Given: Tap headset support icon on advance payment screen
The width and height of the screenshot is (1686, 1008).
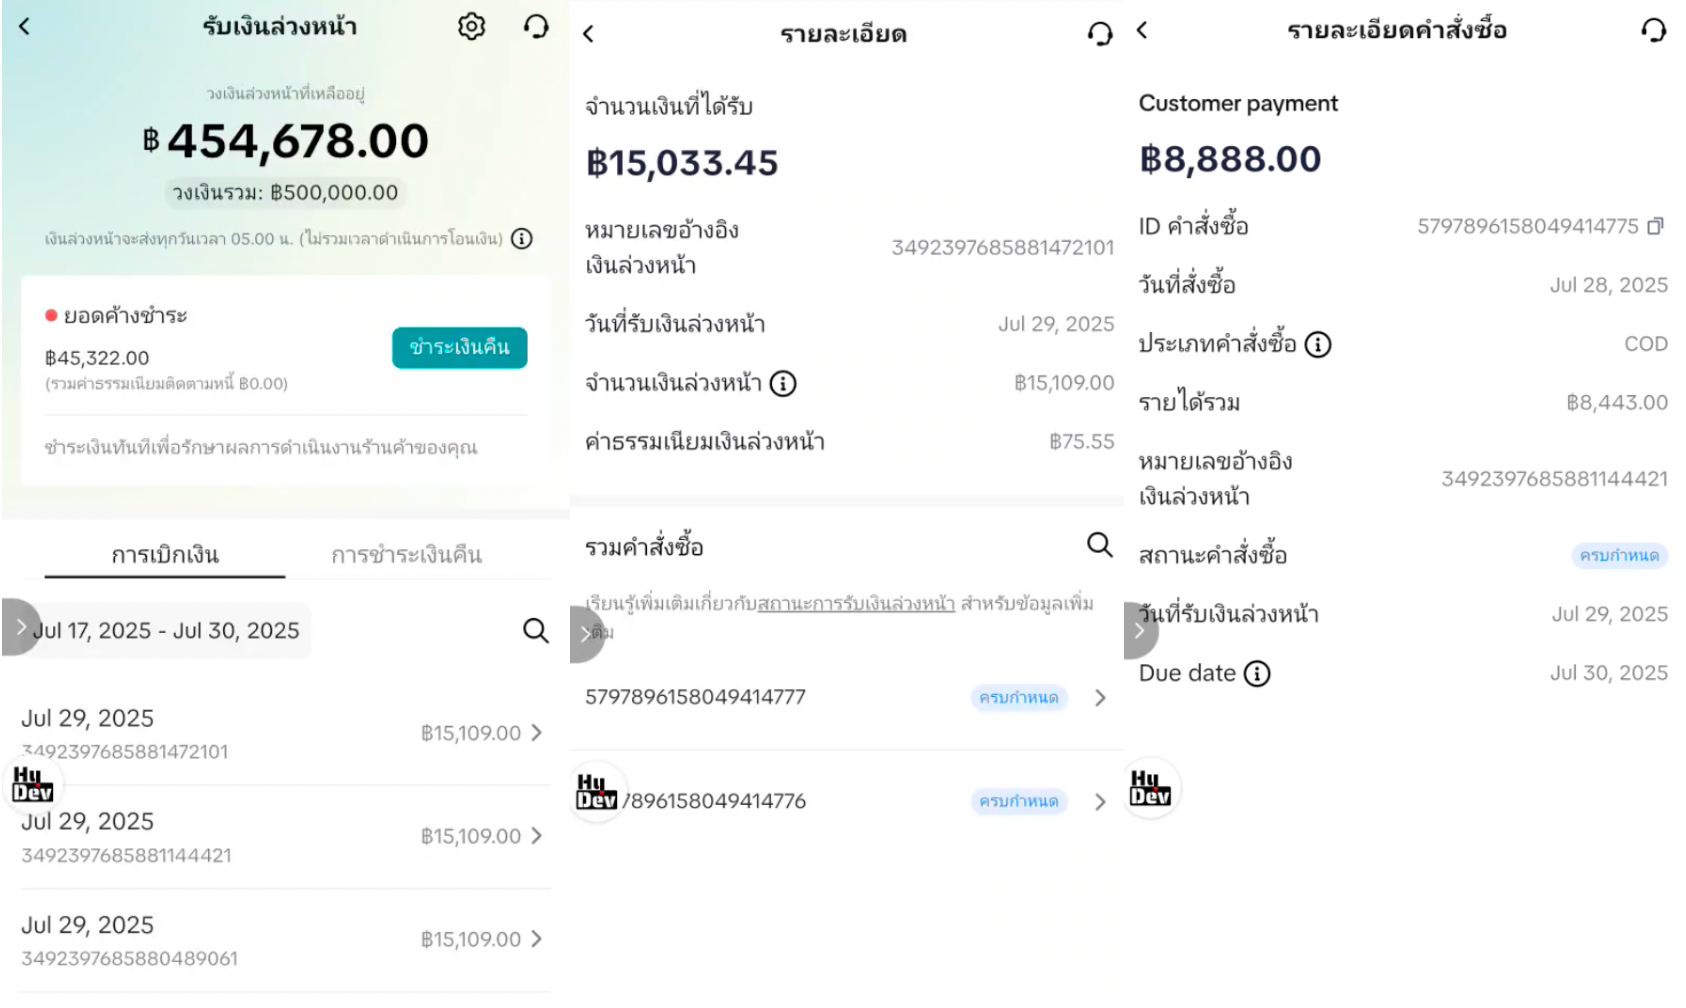Looking at the screenshot, I should 536,27.
